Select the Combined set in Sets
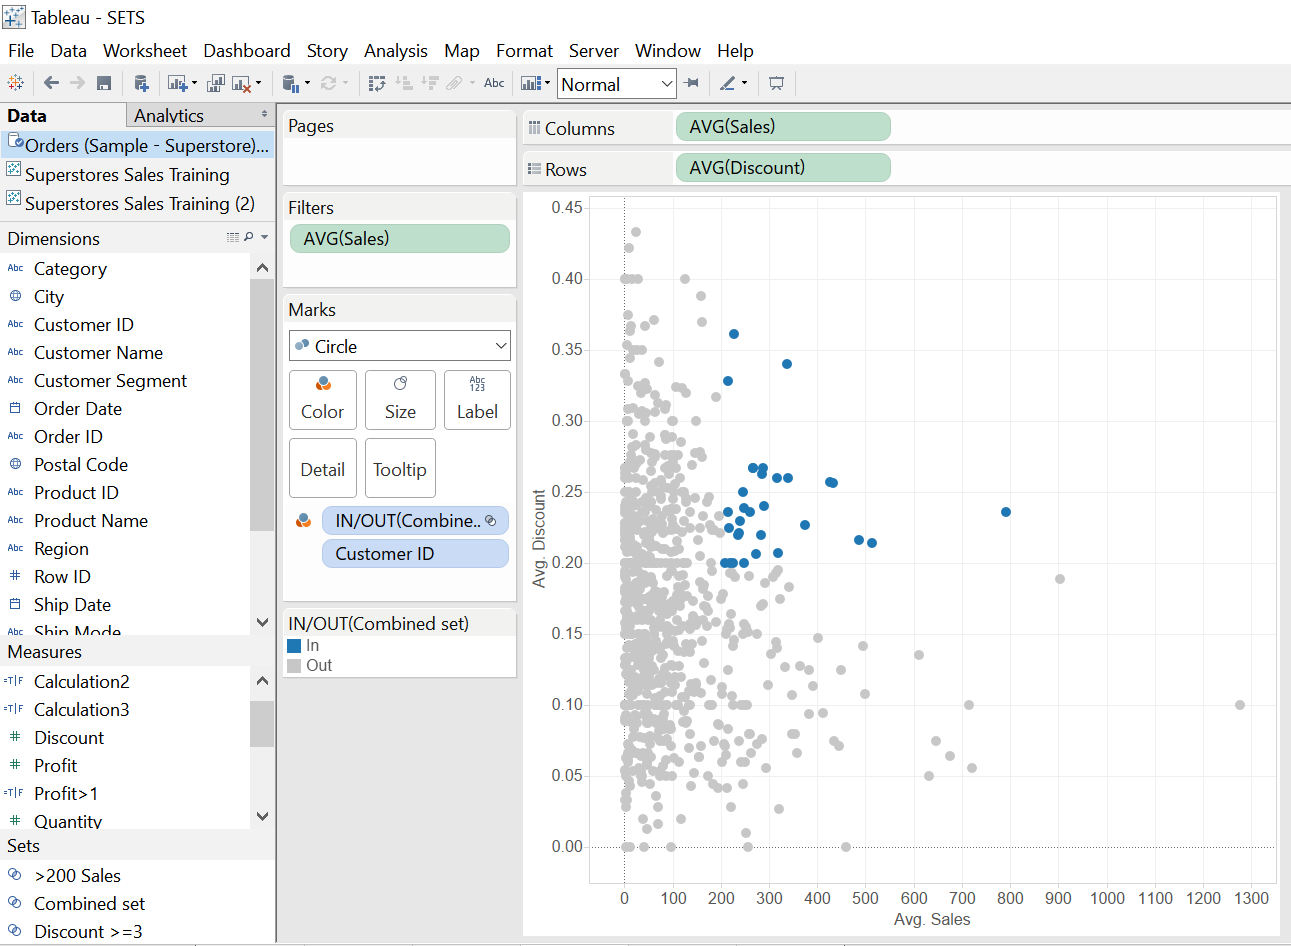The height and width of the screenshot is (946, 1291). pyautogui.click(x=89, y=903)
